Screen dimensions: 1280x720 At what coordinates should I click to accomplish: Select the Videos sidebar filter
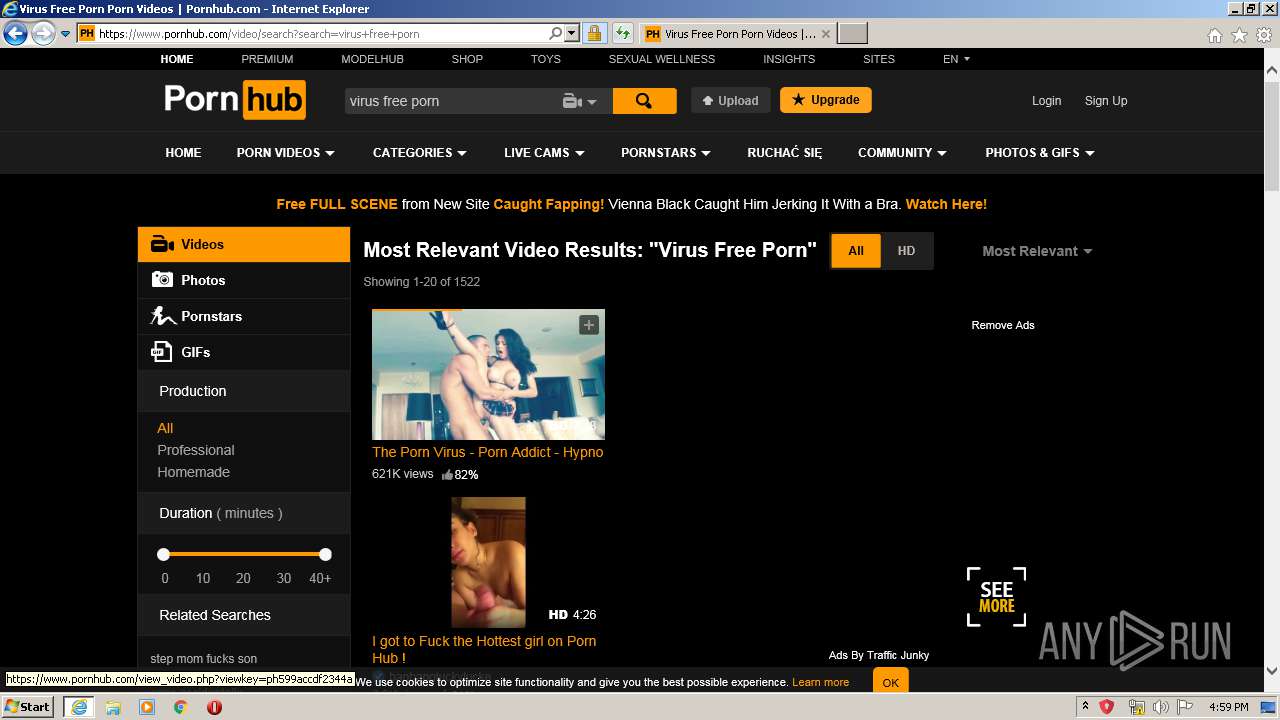[x=244, y=244]
